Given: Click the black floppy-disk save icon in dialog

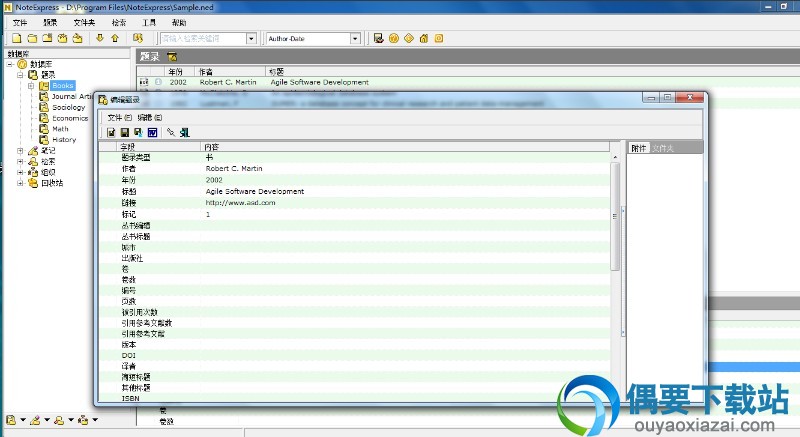Looking at the screenshot, I should click(124, 133).
